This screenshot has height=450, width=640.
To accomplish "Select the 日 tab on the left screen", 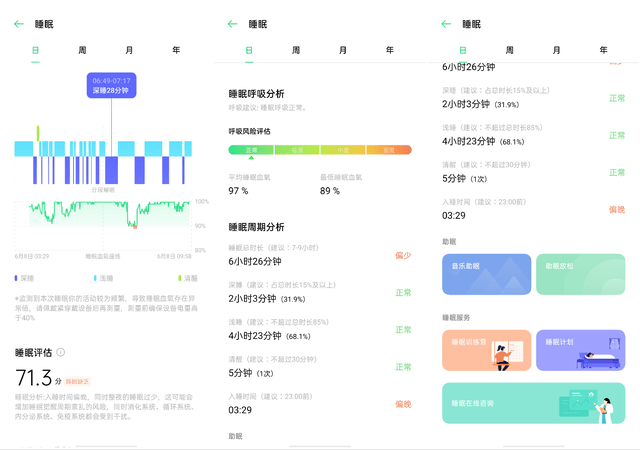I will click(36, 50).
